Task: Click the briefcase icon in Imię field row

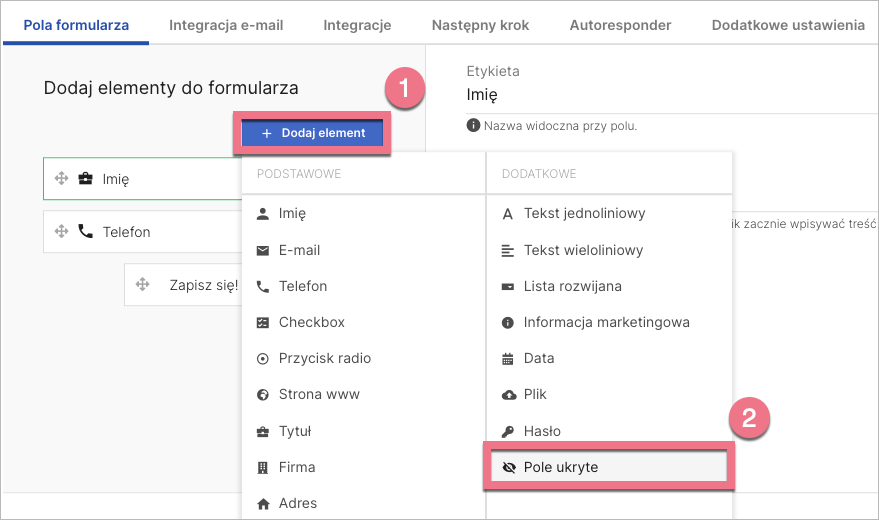Action: click(x=85, y=179)
